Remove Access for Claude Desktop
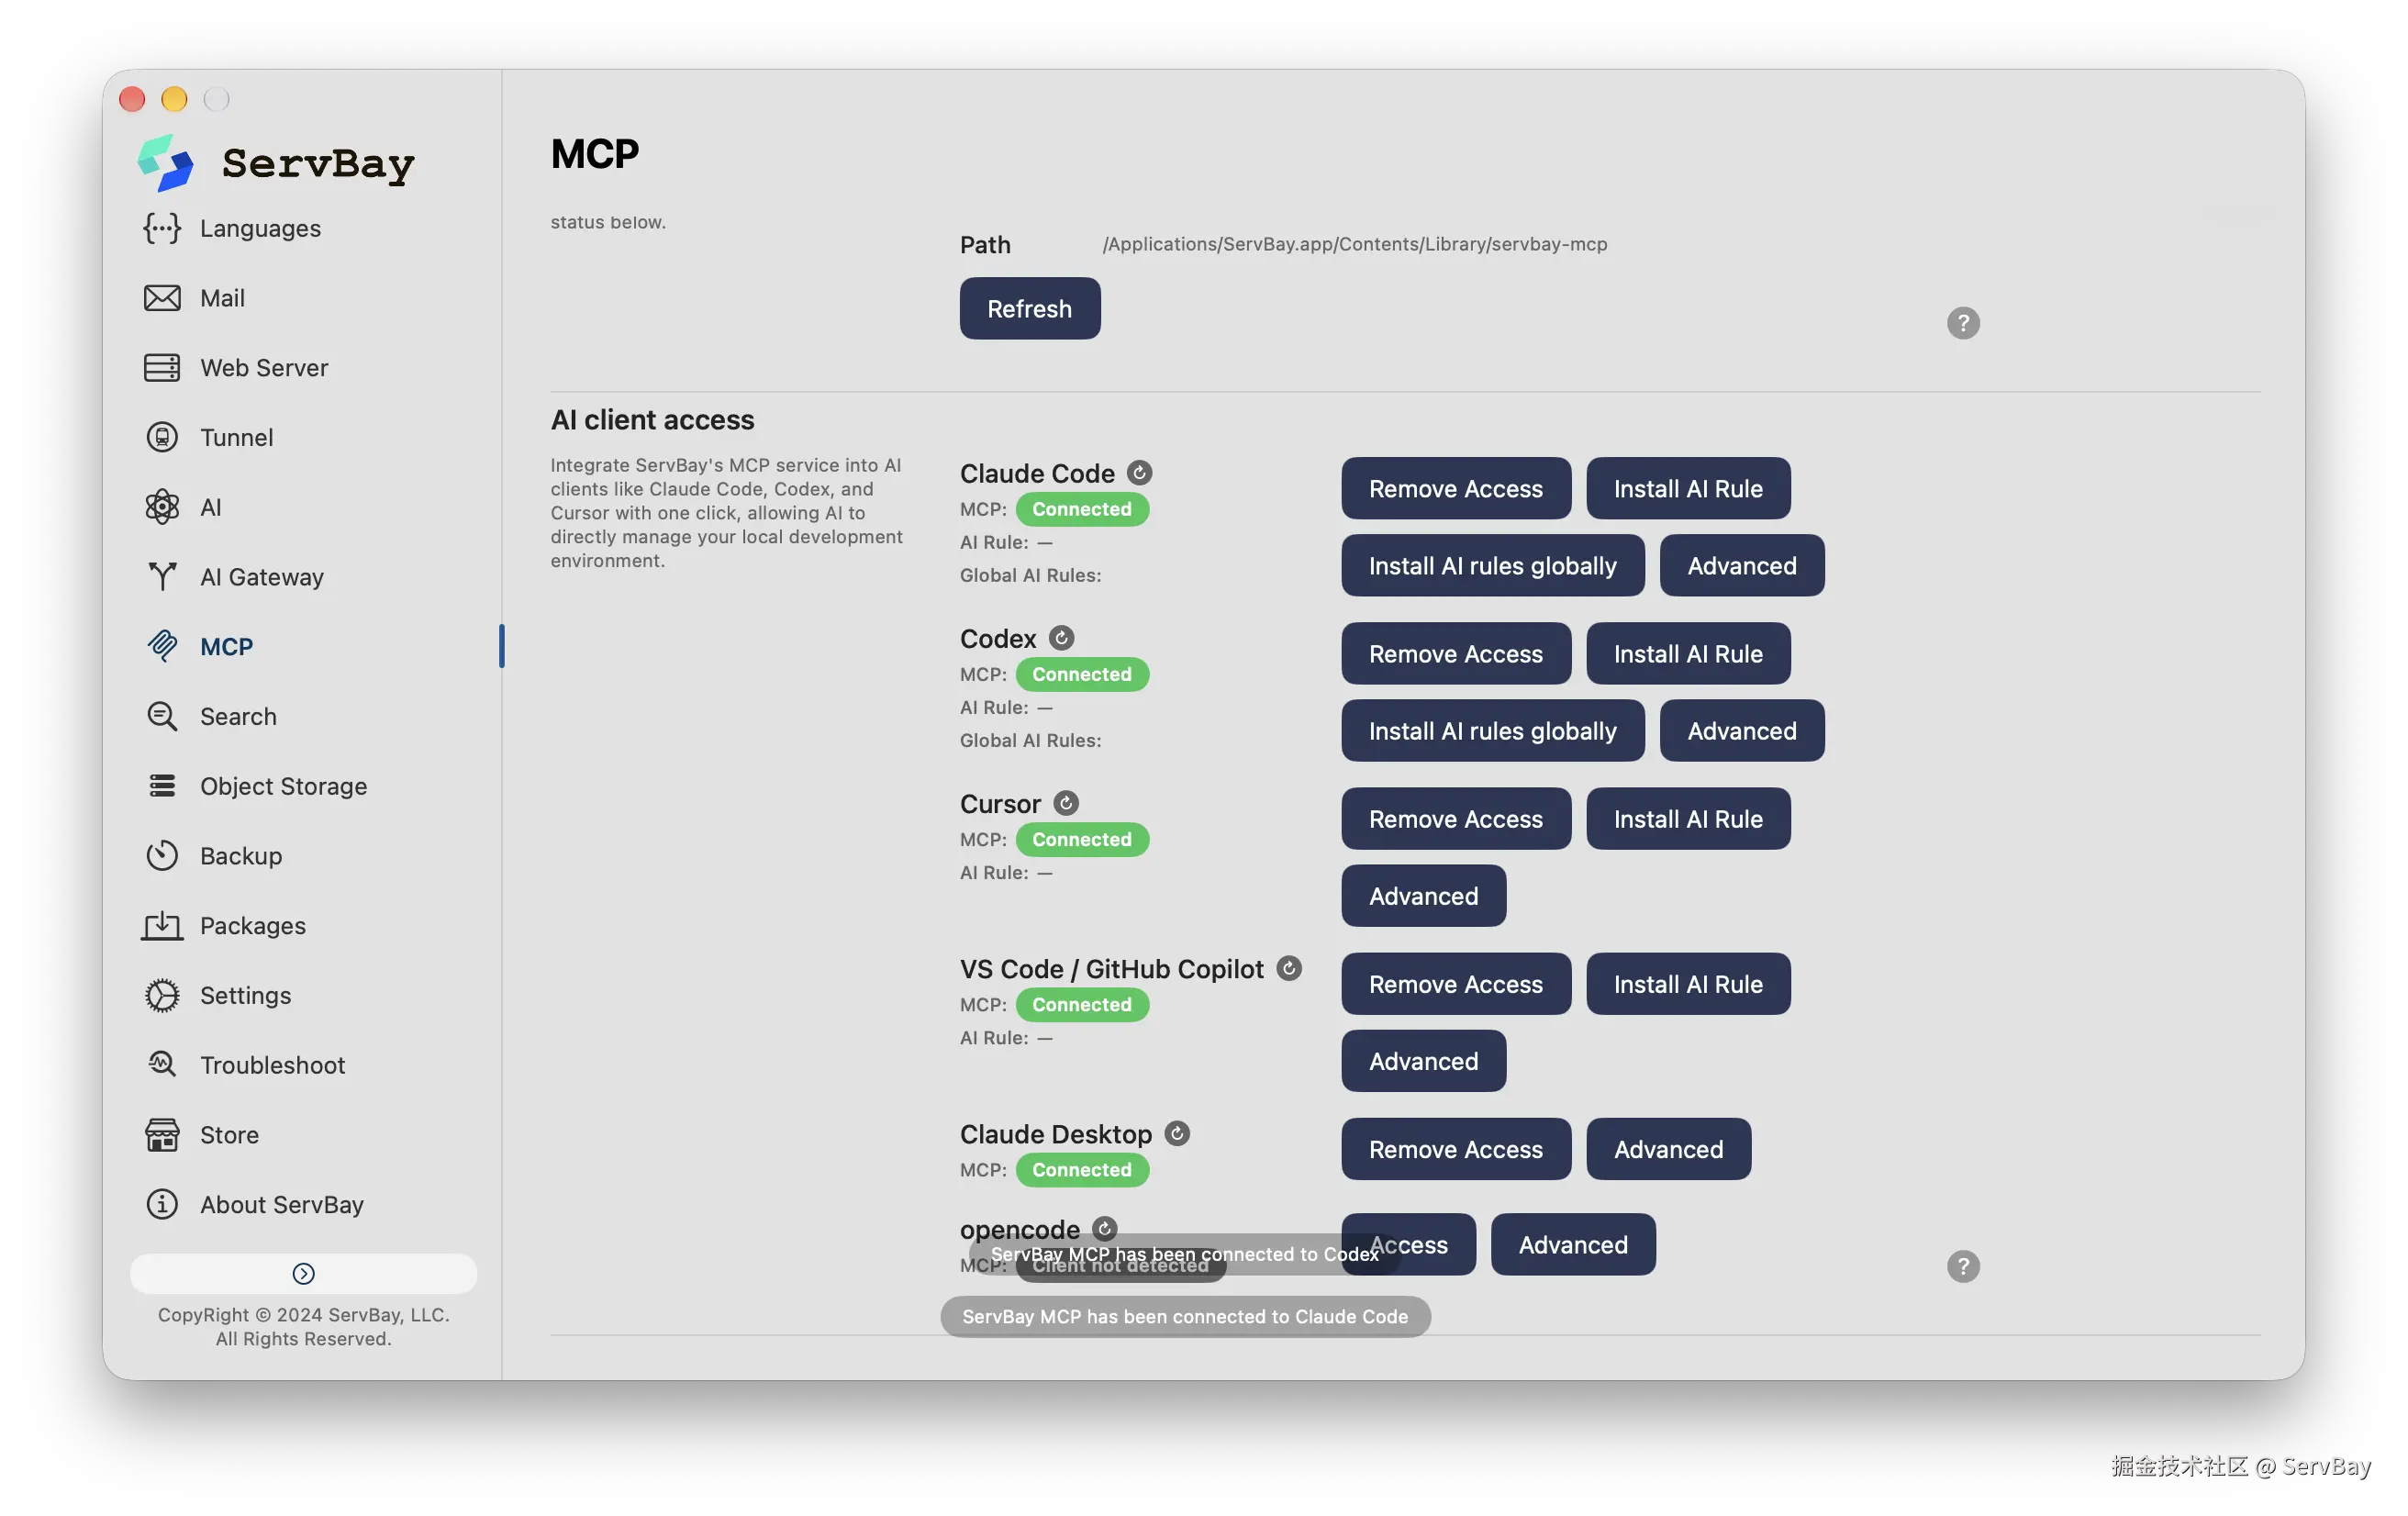2408x1516 pixels. pos(1456,1149)
